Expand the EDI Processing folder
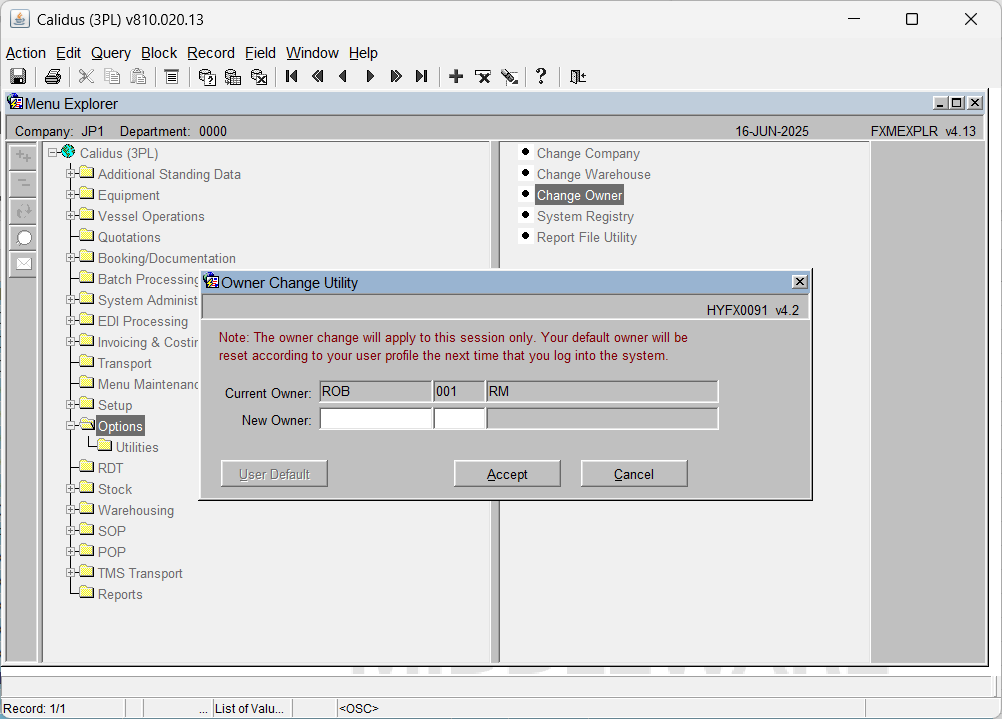The width and height of the screenshot is (1002, 719). tap(71, 320)
